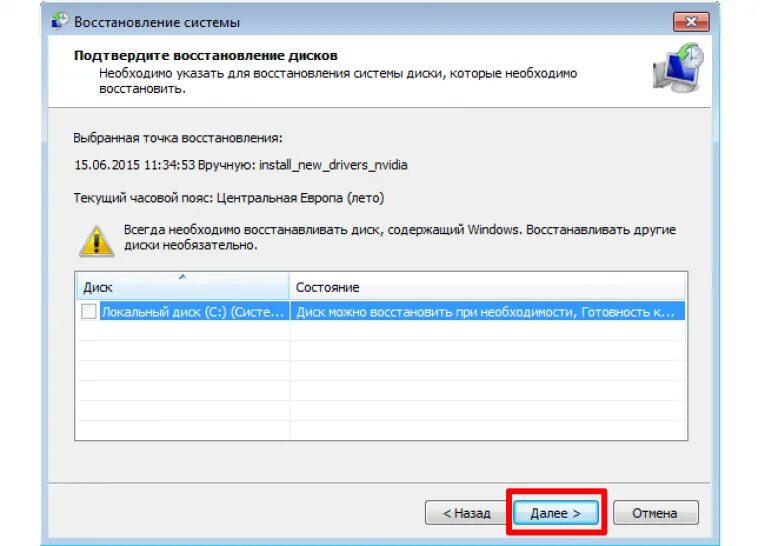Screen dimensions: 765x546
Task: Select the Локальный диск (C:) row text
Action: tap(193, 312)
